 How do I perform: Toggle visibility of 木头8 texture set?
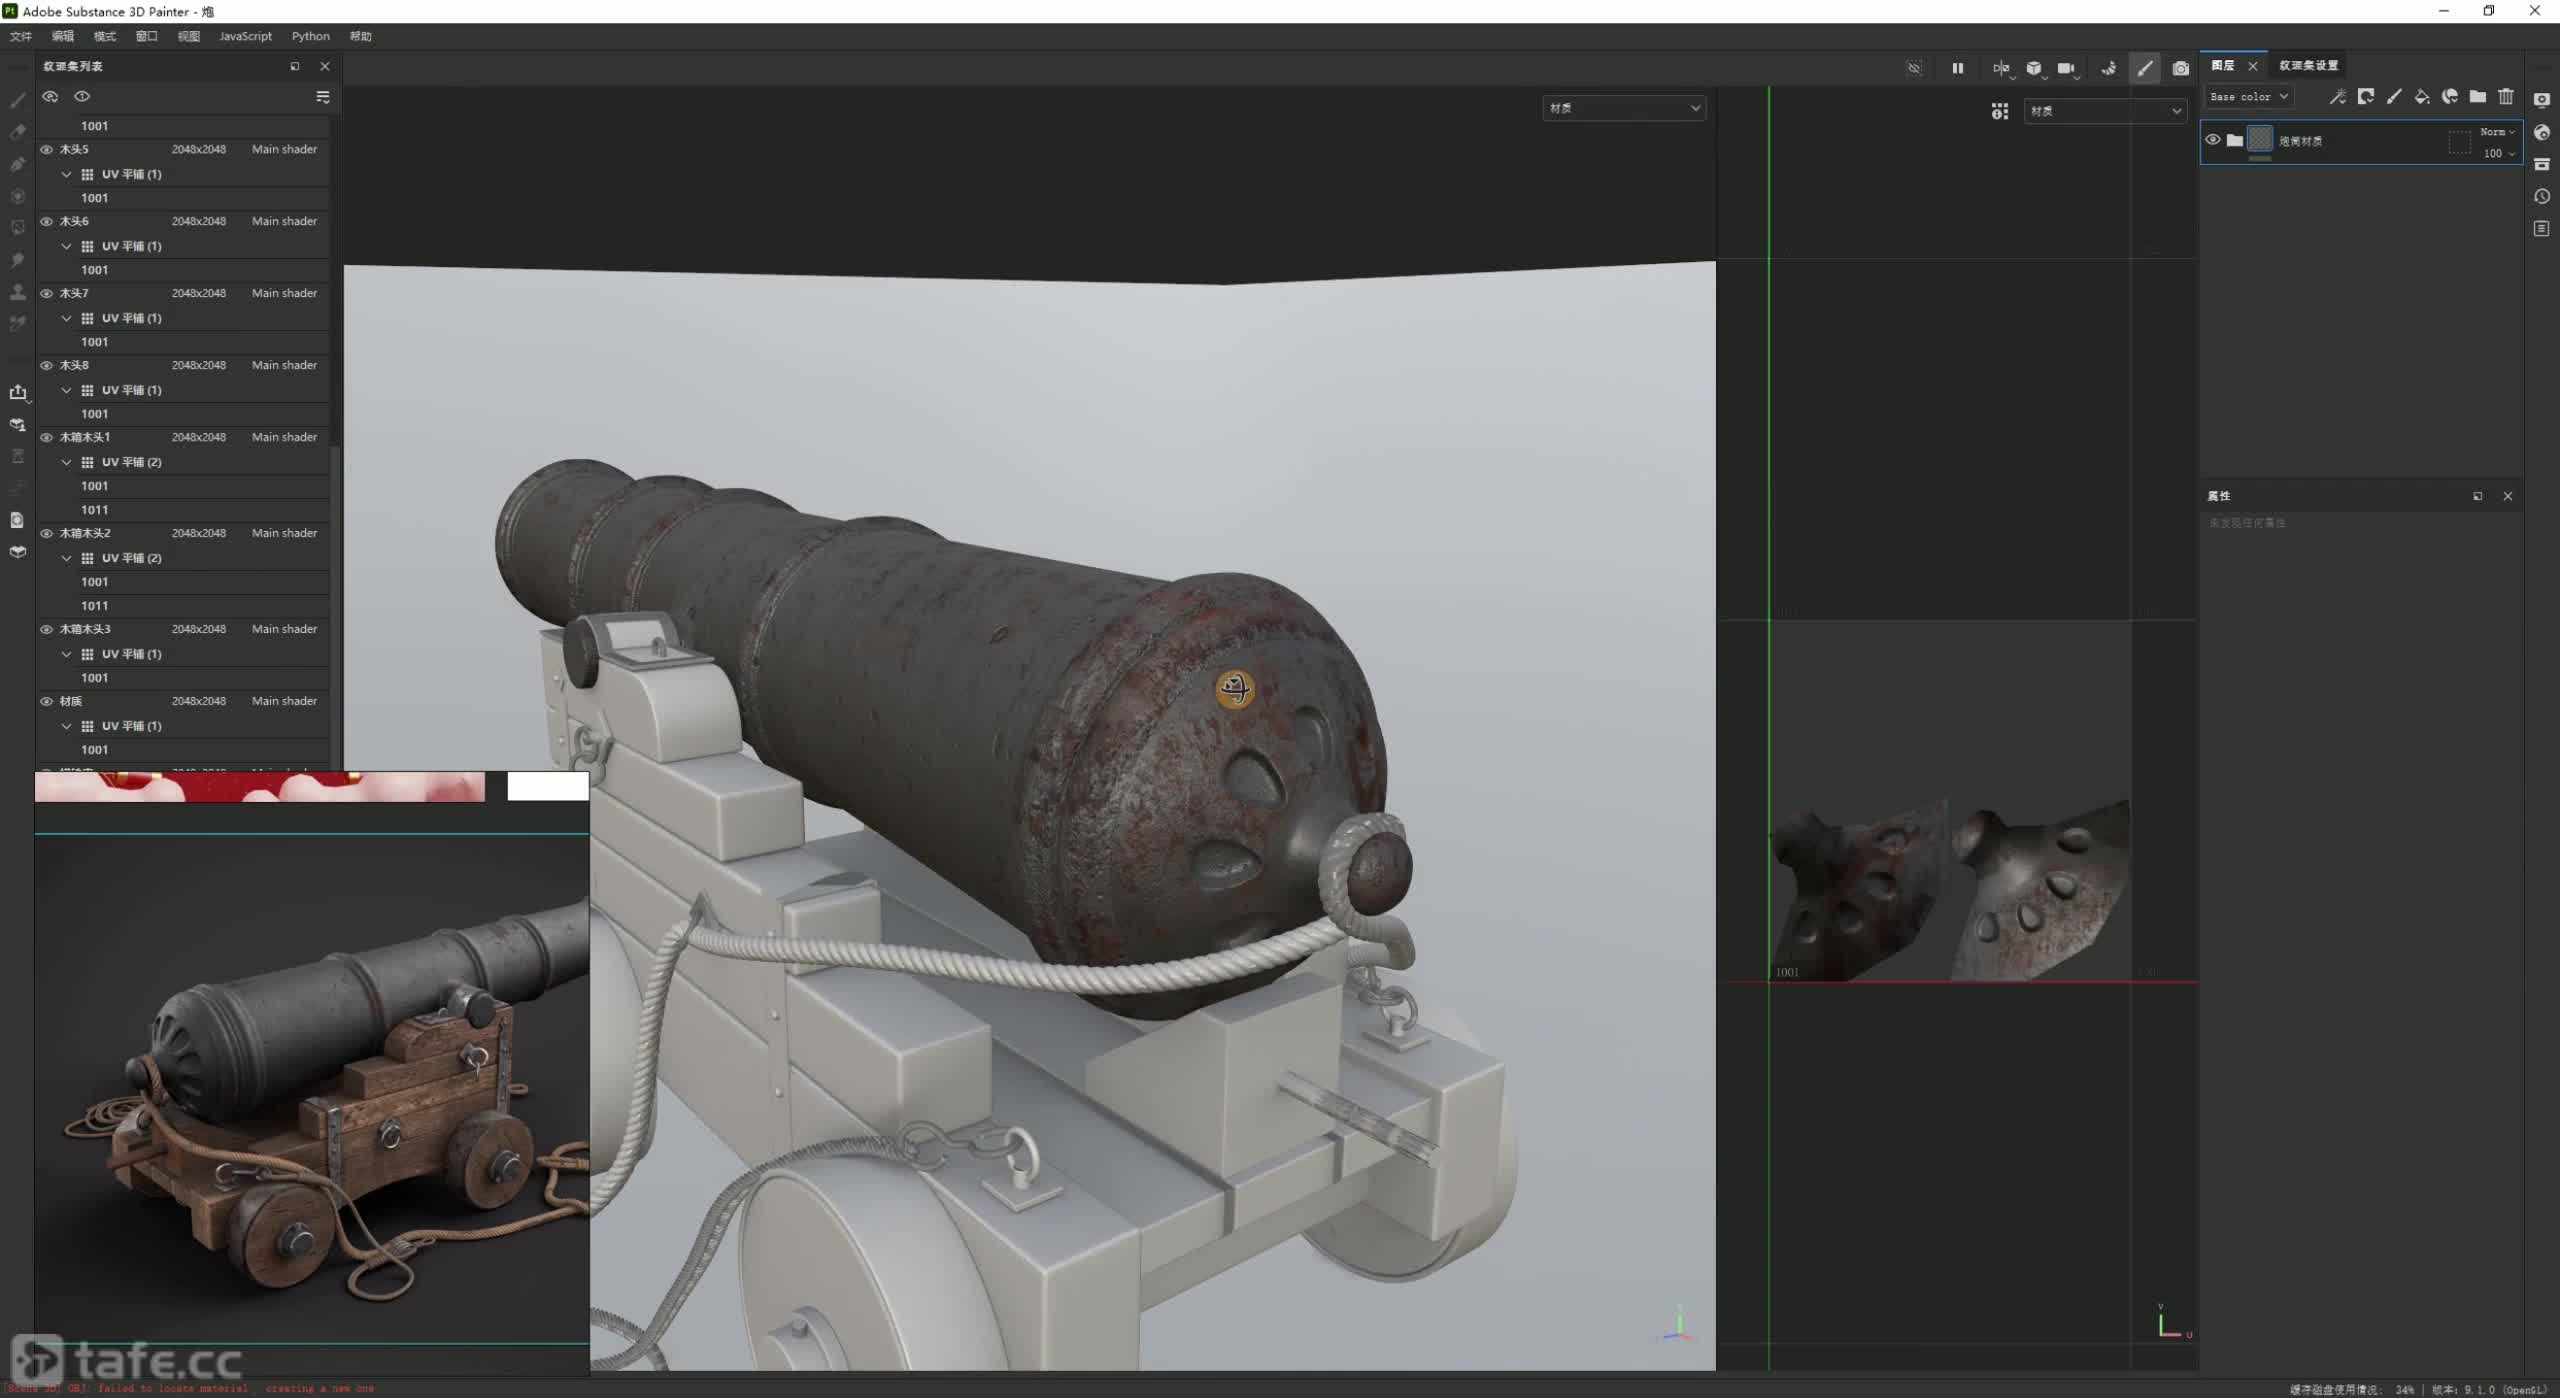point(46,365)
